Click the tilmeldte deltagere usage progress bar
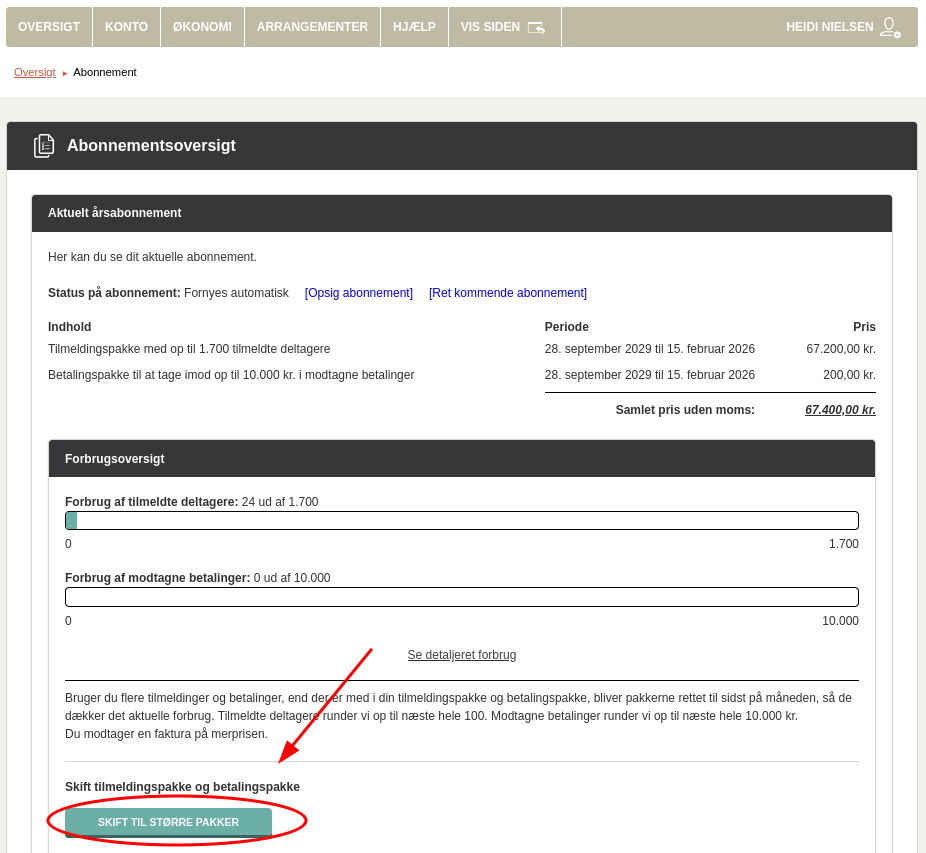Screen dimensions: 926x853 462,521
